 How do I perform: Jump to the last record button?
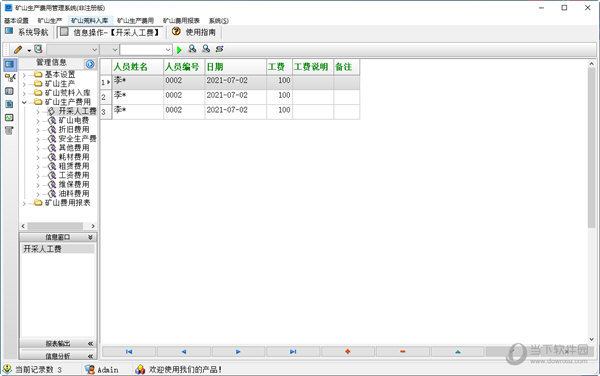coord(293,352)
